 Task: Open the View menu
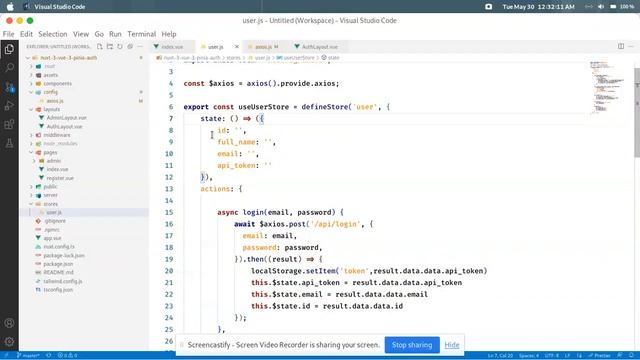81,34
